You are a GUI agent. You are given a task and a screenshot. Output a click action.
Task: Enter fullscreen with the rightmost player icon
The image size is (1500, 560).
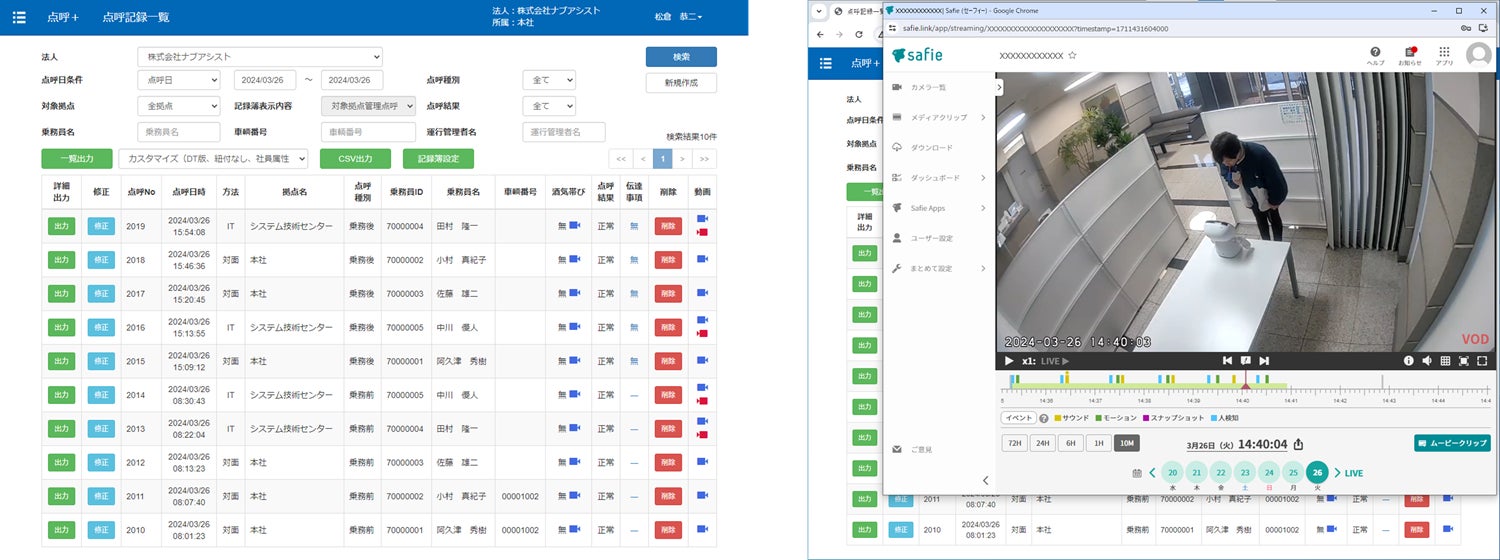point(1482,360)
